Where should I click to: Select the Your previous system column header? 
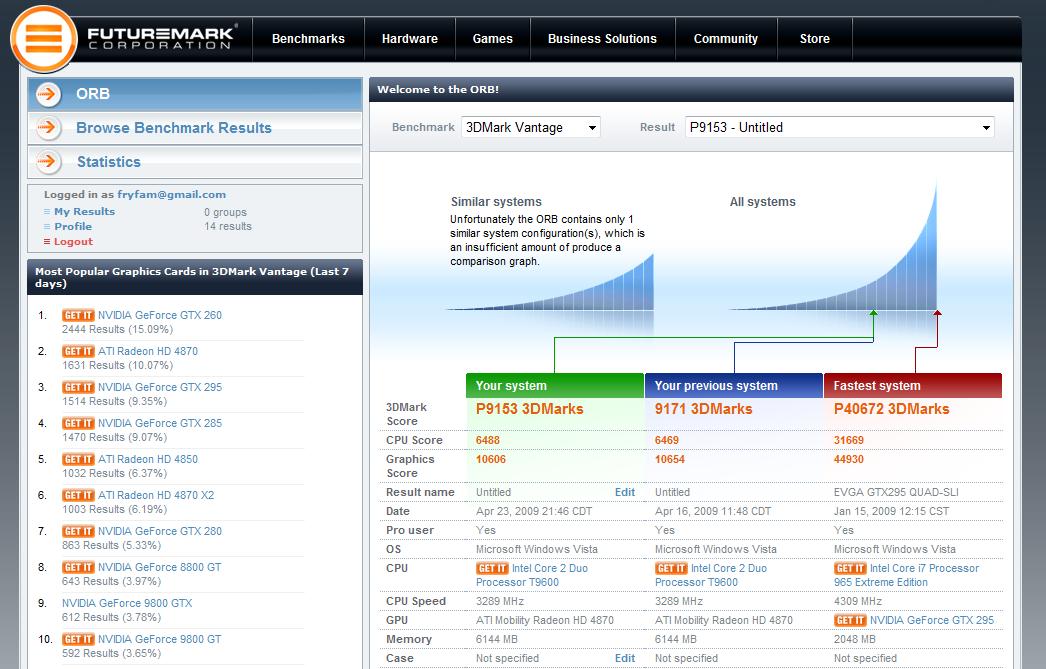[734, 386]
